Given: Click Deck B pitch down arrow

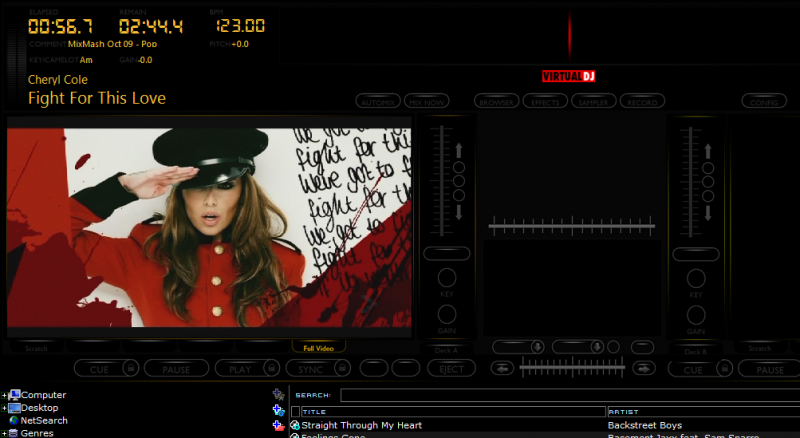Looking at the screenshot, I should [708, 213].
